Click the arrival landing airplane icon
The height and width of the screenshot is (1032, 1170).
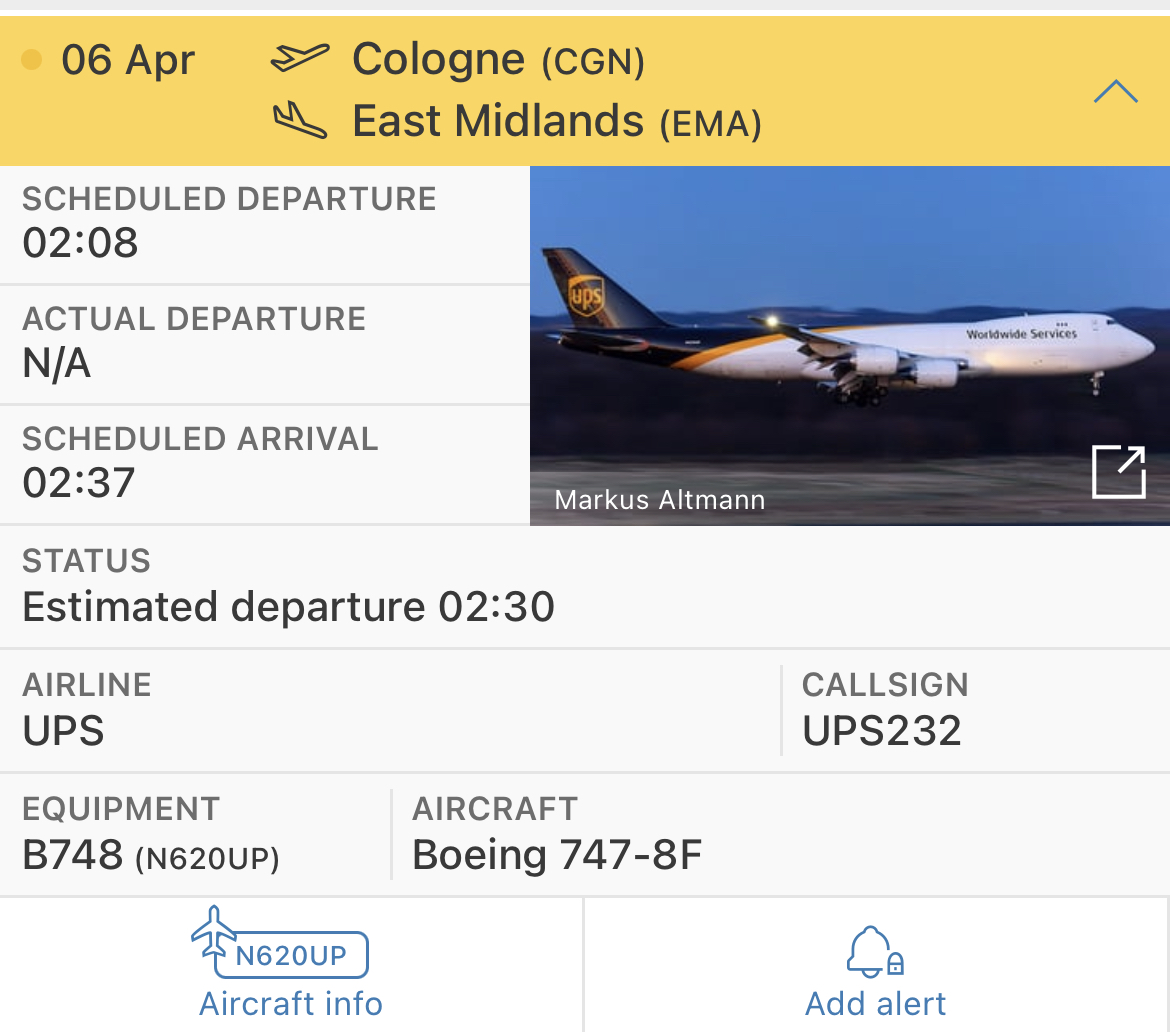pyautogui.click(x=299, y=121)
